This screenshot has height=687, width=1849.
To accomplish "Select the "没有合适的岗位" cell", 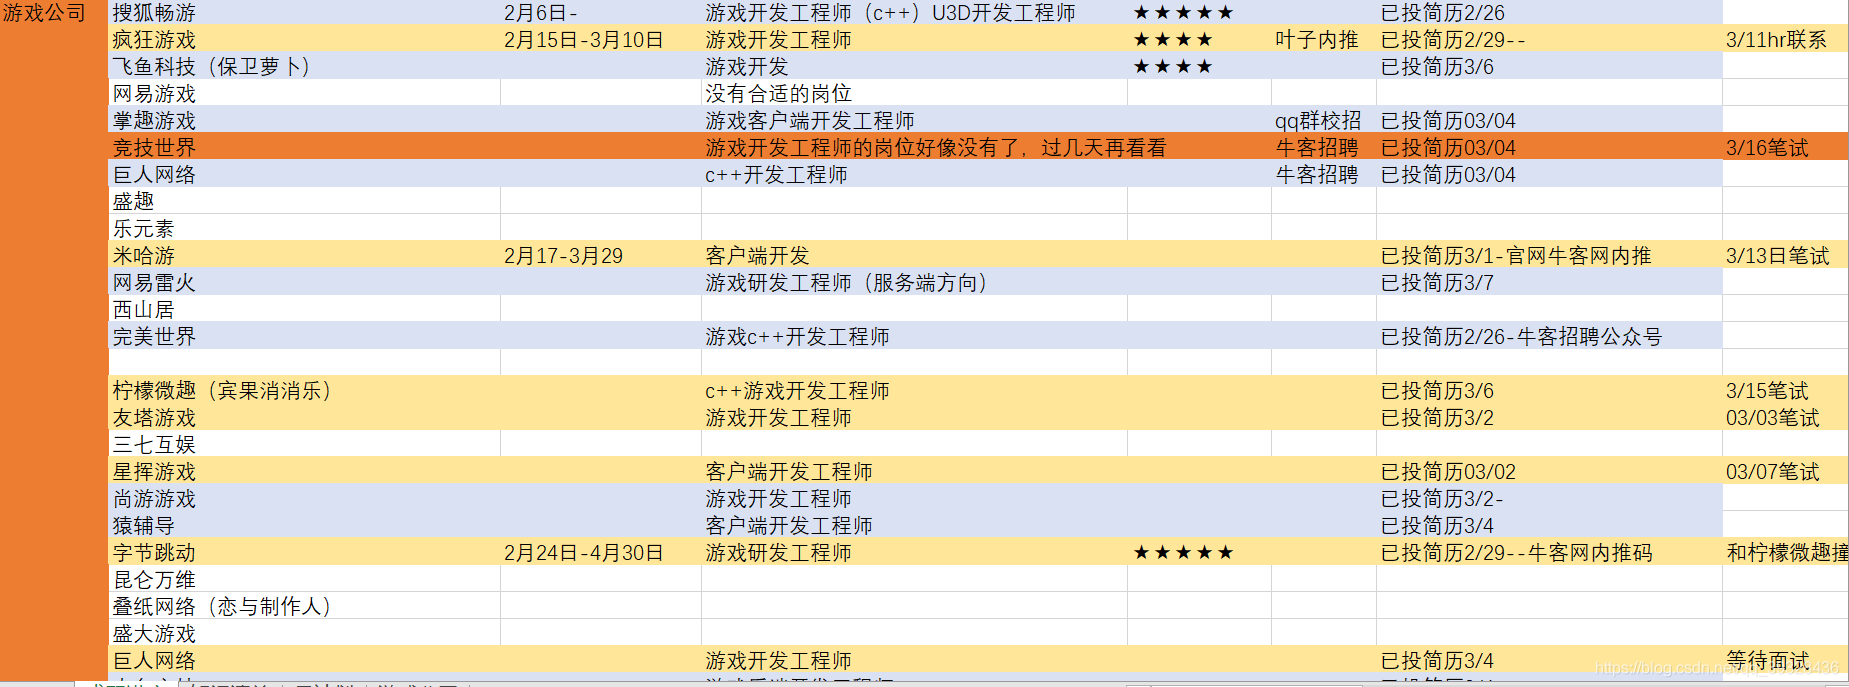I will click(x=915, y=93).
